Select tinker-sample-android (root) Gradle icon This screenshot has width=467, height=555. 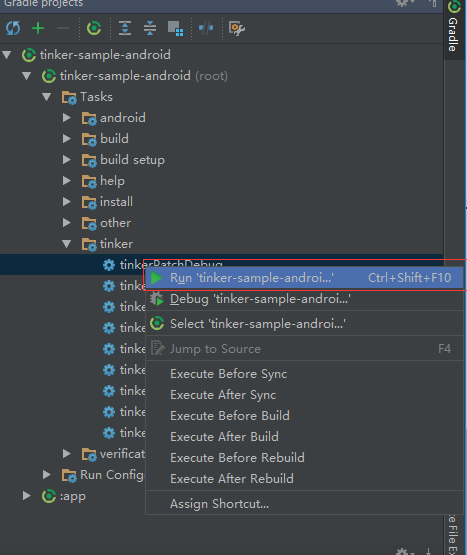coord(49,76)
